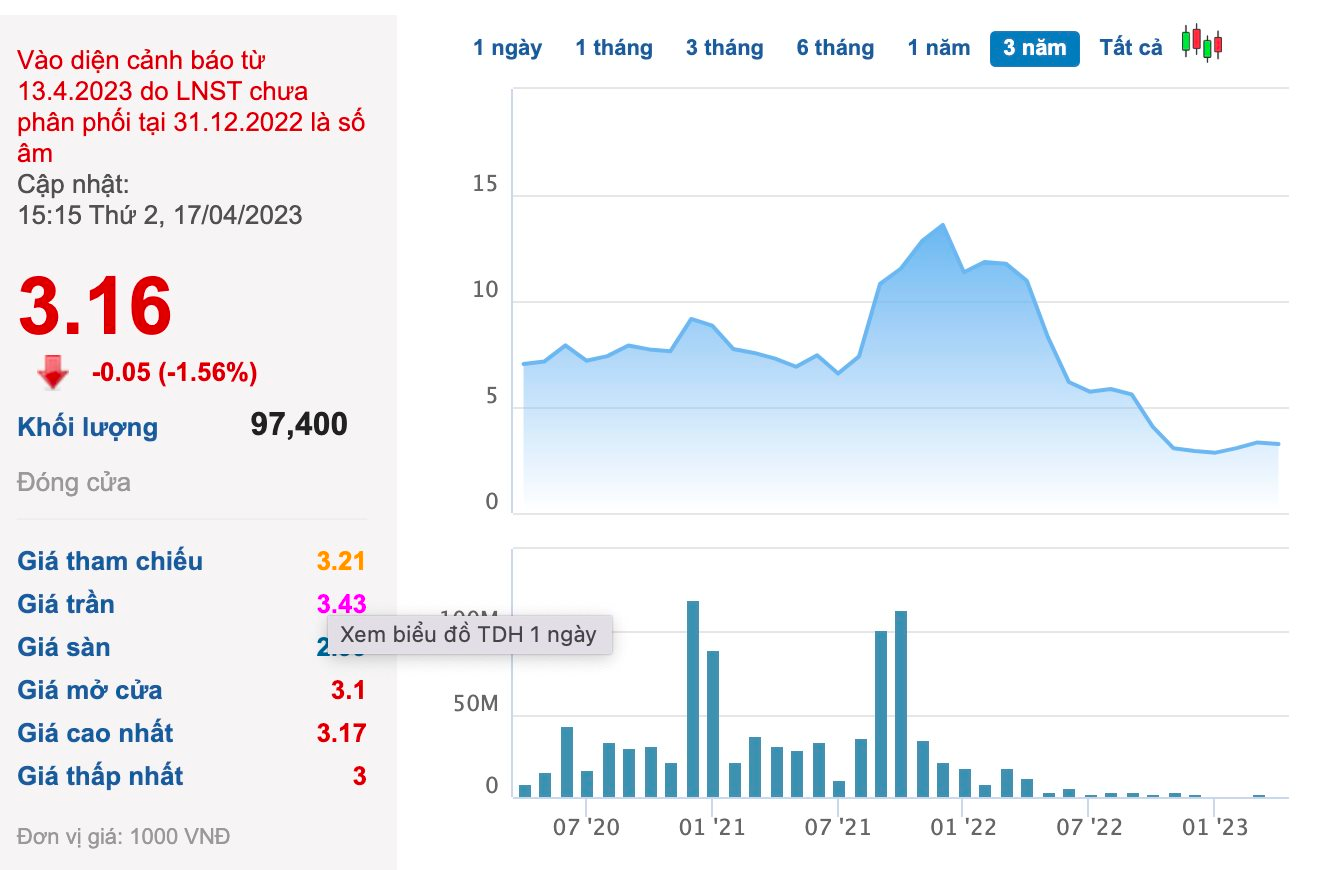Select the 1 ngày time range

[x=507, y=48]
